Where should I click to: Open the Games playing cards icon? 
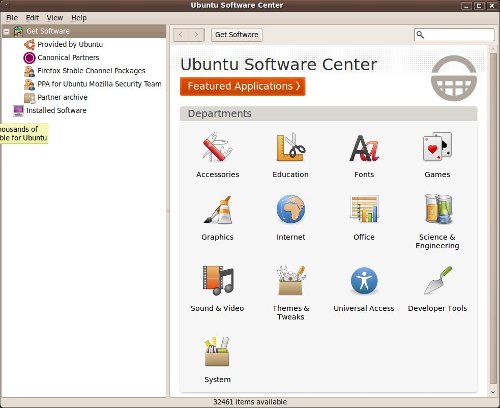(x=437, y=147)
